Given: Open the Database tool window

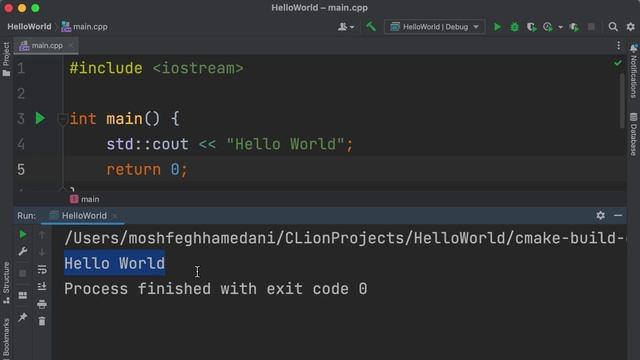Looking at the screenshot, I should click(633, 134).
